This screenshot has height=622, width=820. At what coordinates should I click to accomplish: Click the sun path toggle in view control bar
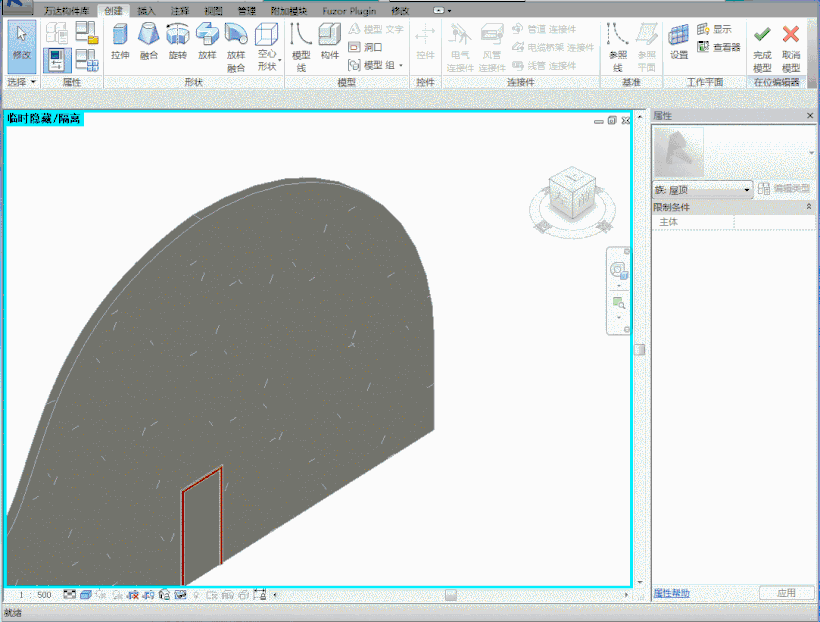[x=101, y=595]
